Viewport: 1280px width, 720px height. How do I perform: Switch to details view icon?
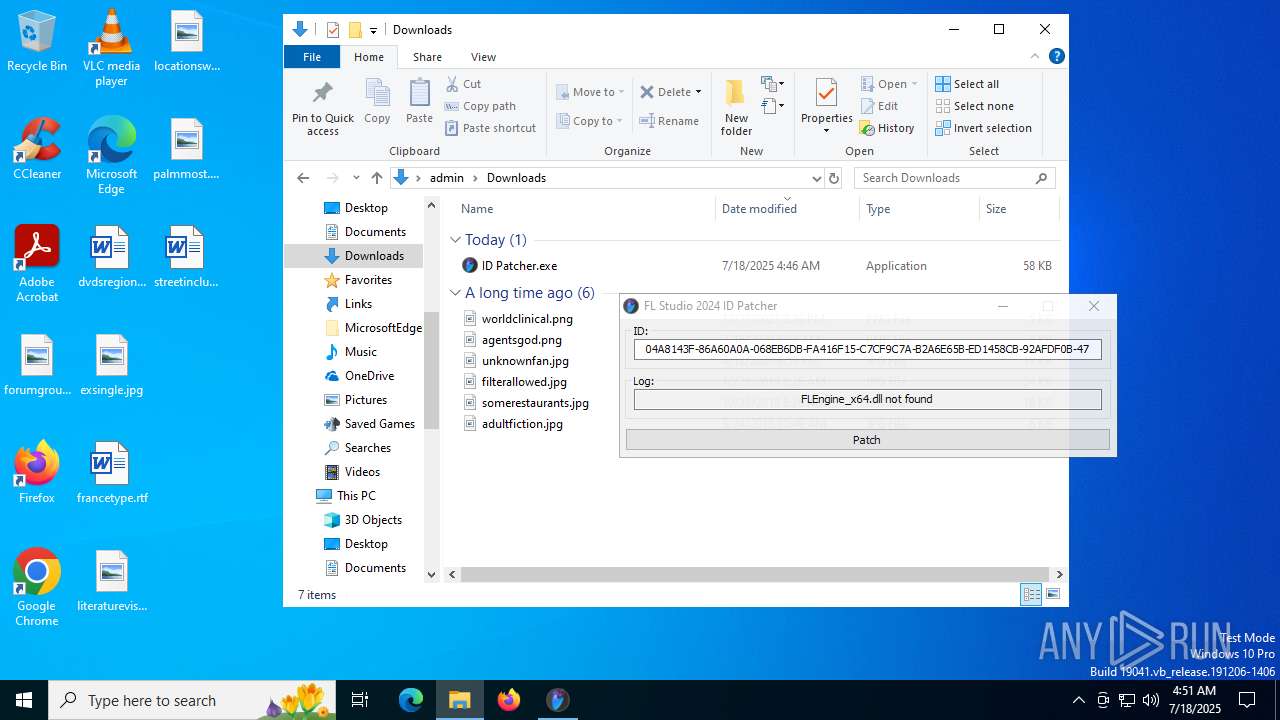1031,595
